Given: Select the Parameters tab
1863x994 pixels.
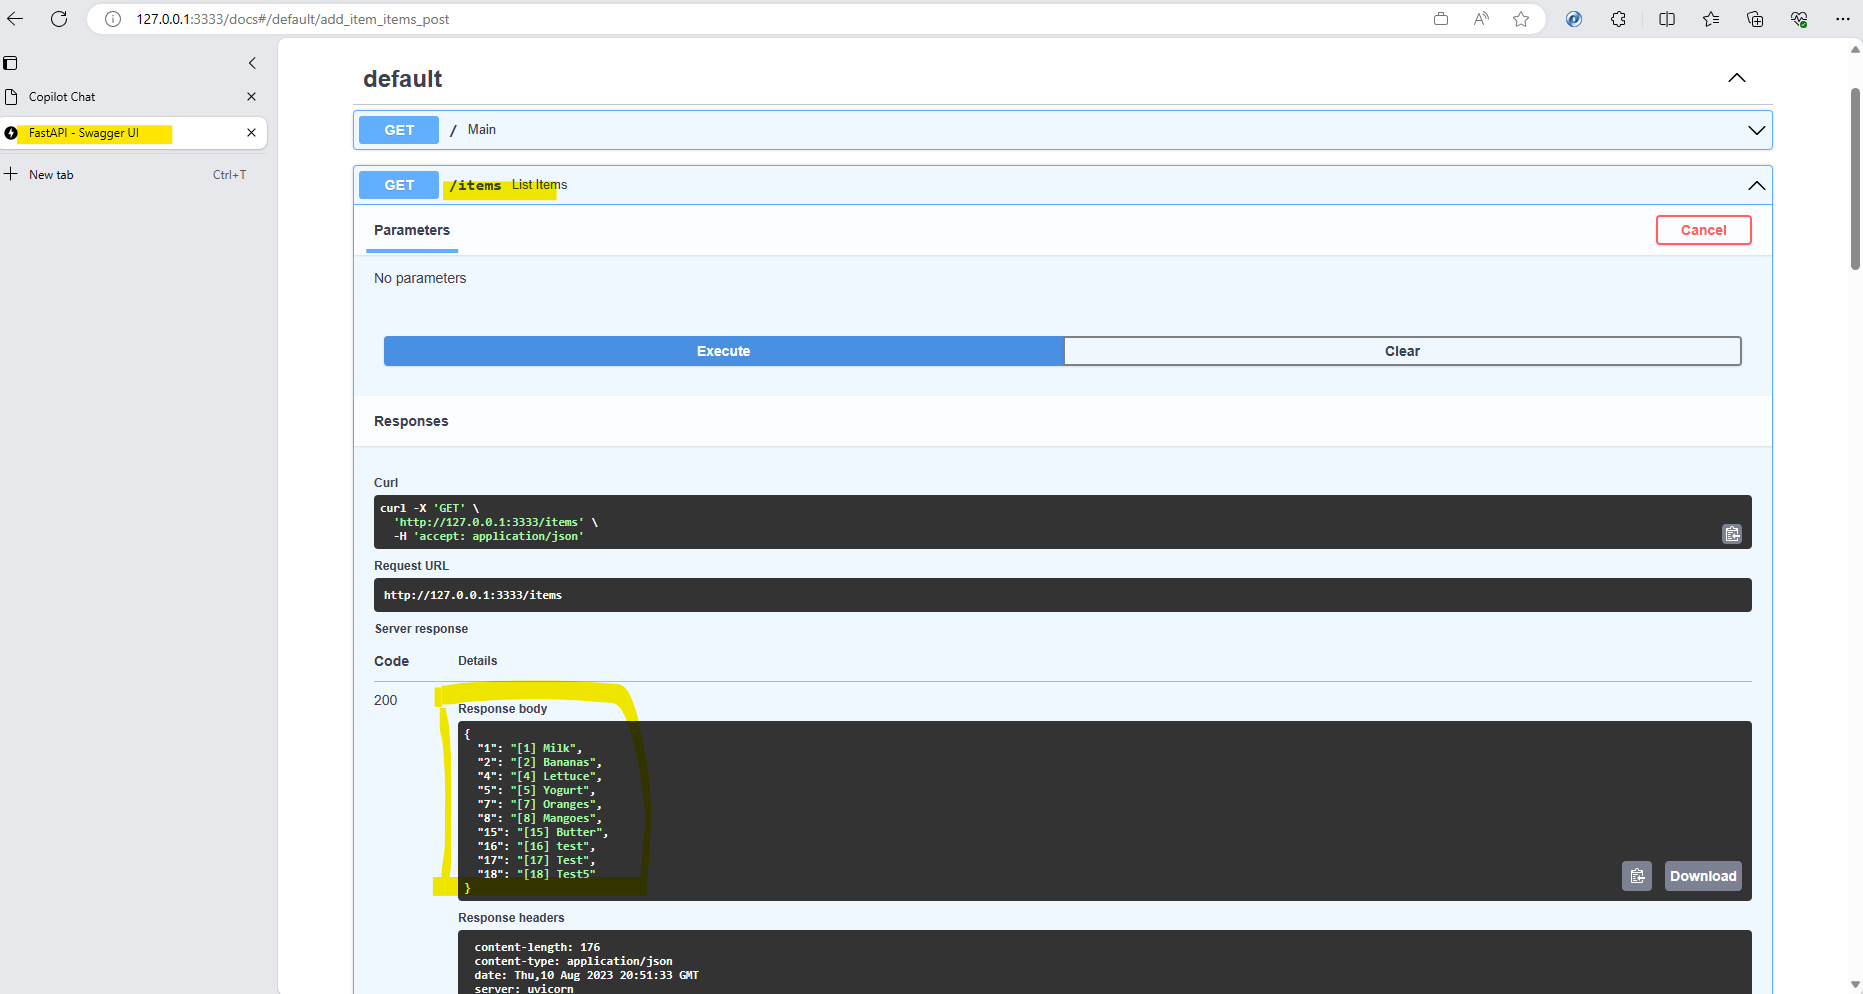Looking at the screenshot, I should click(x=411, y=230).
